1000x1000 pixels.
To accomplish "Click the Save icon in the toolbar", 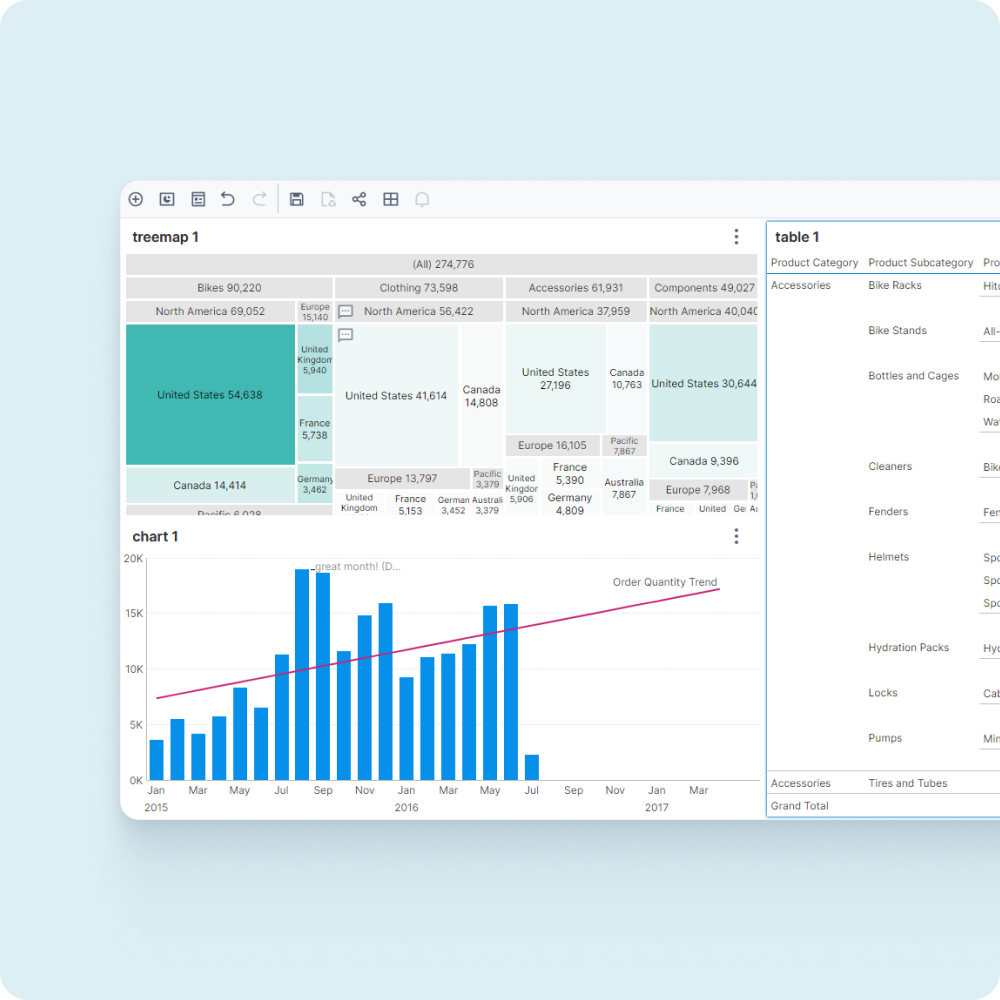I will (297, 199).
